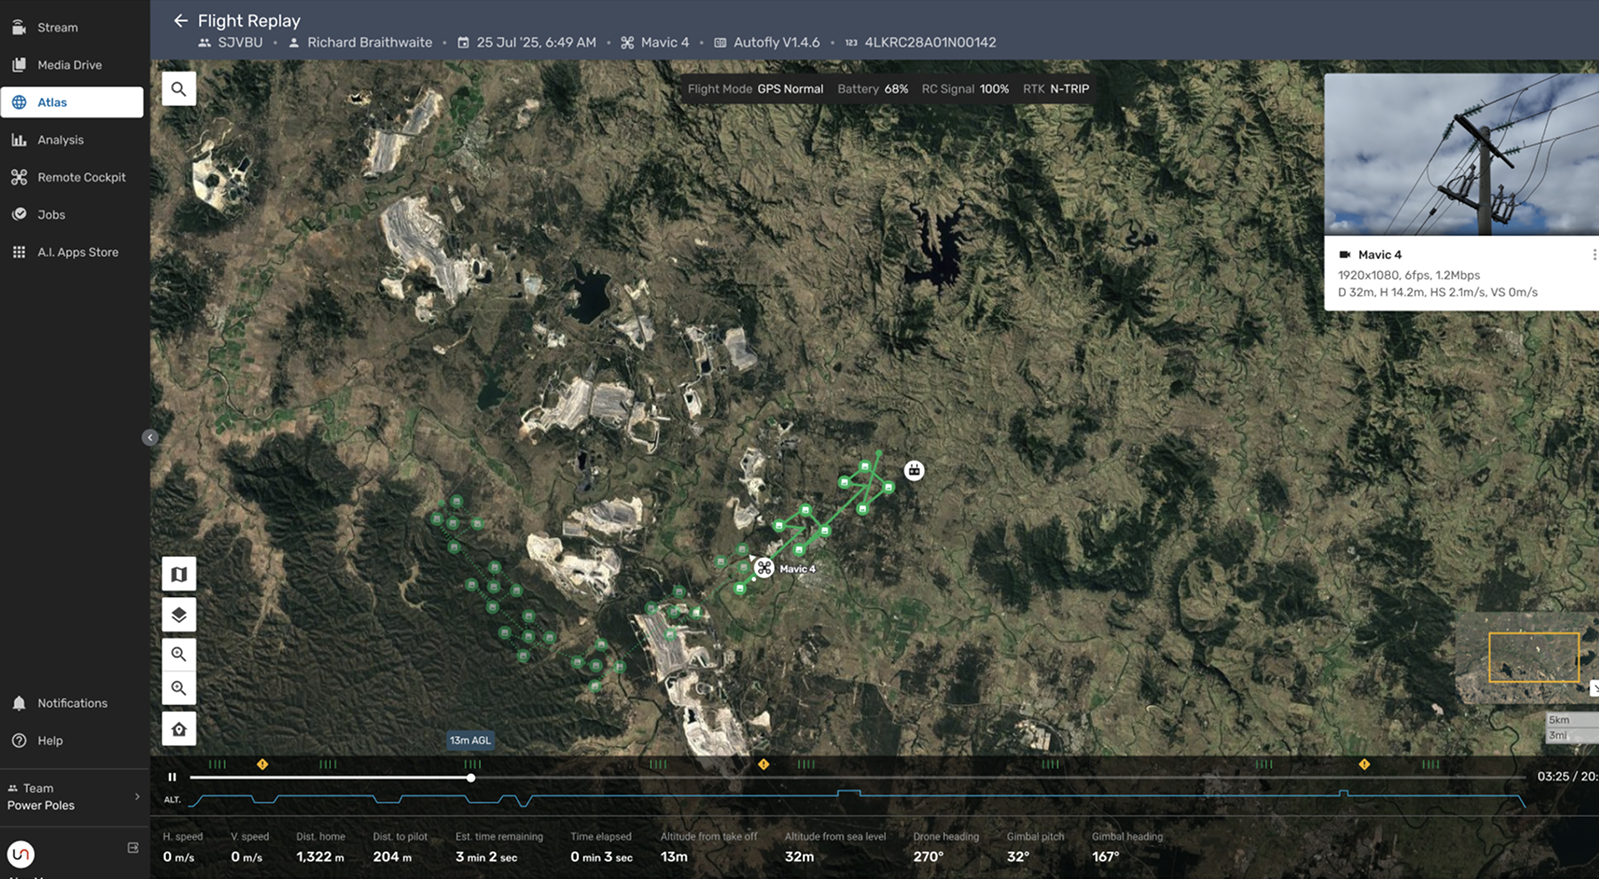
Task: Collapse the left sidebar with chevron
Action: pos(150,437)
